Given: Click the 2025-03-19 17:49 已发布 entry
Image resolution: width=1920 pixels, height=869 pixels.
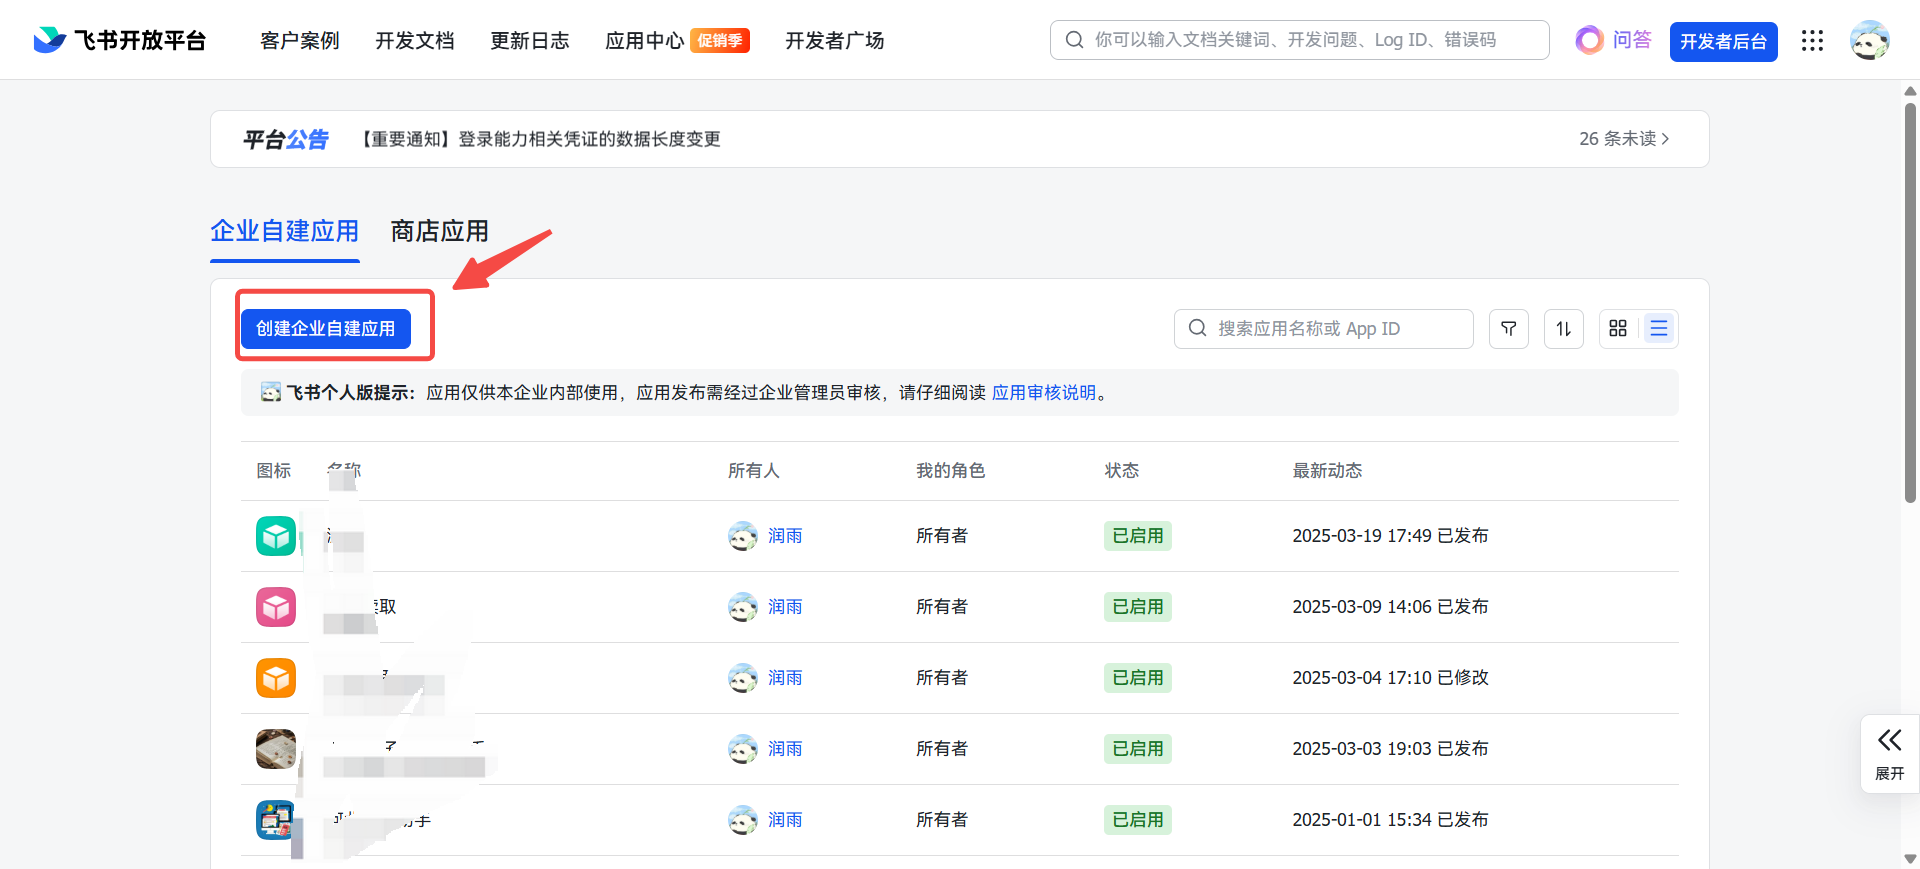Looking at the screenshot, I should (1390, 536).
